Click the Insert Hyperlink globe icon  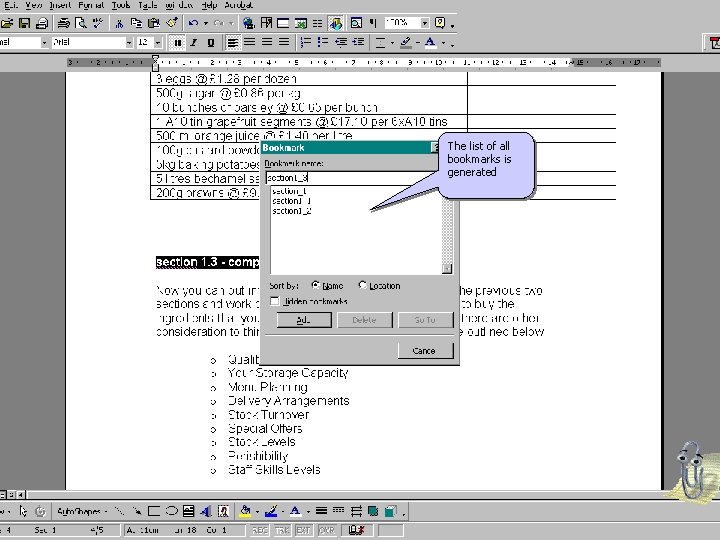[x=249, y=22]
